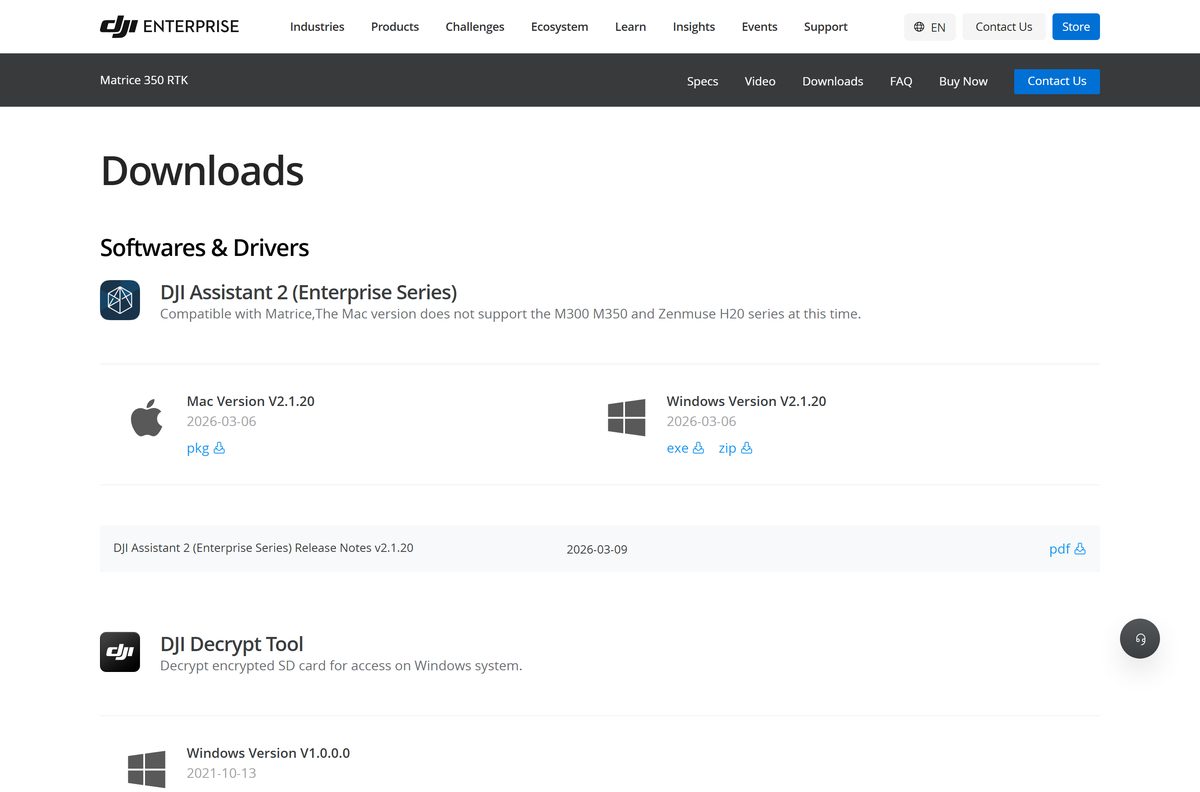This screenshot has width=1200, height=792.
Task: Click the Apple logo for Mac version
Action: 147,417
